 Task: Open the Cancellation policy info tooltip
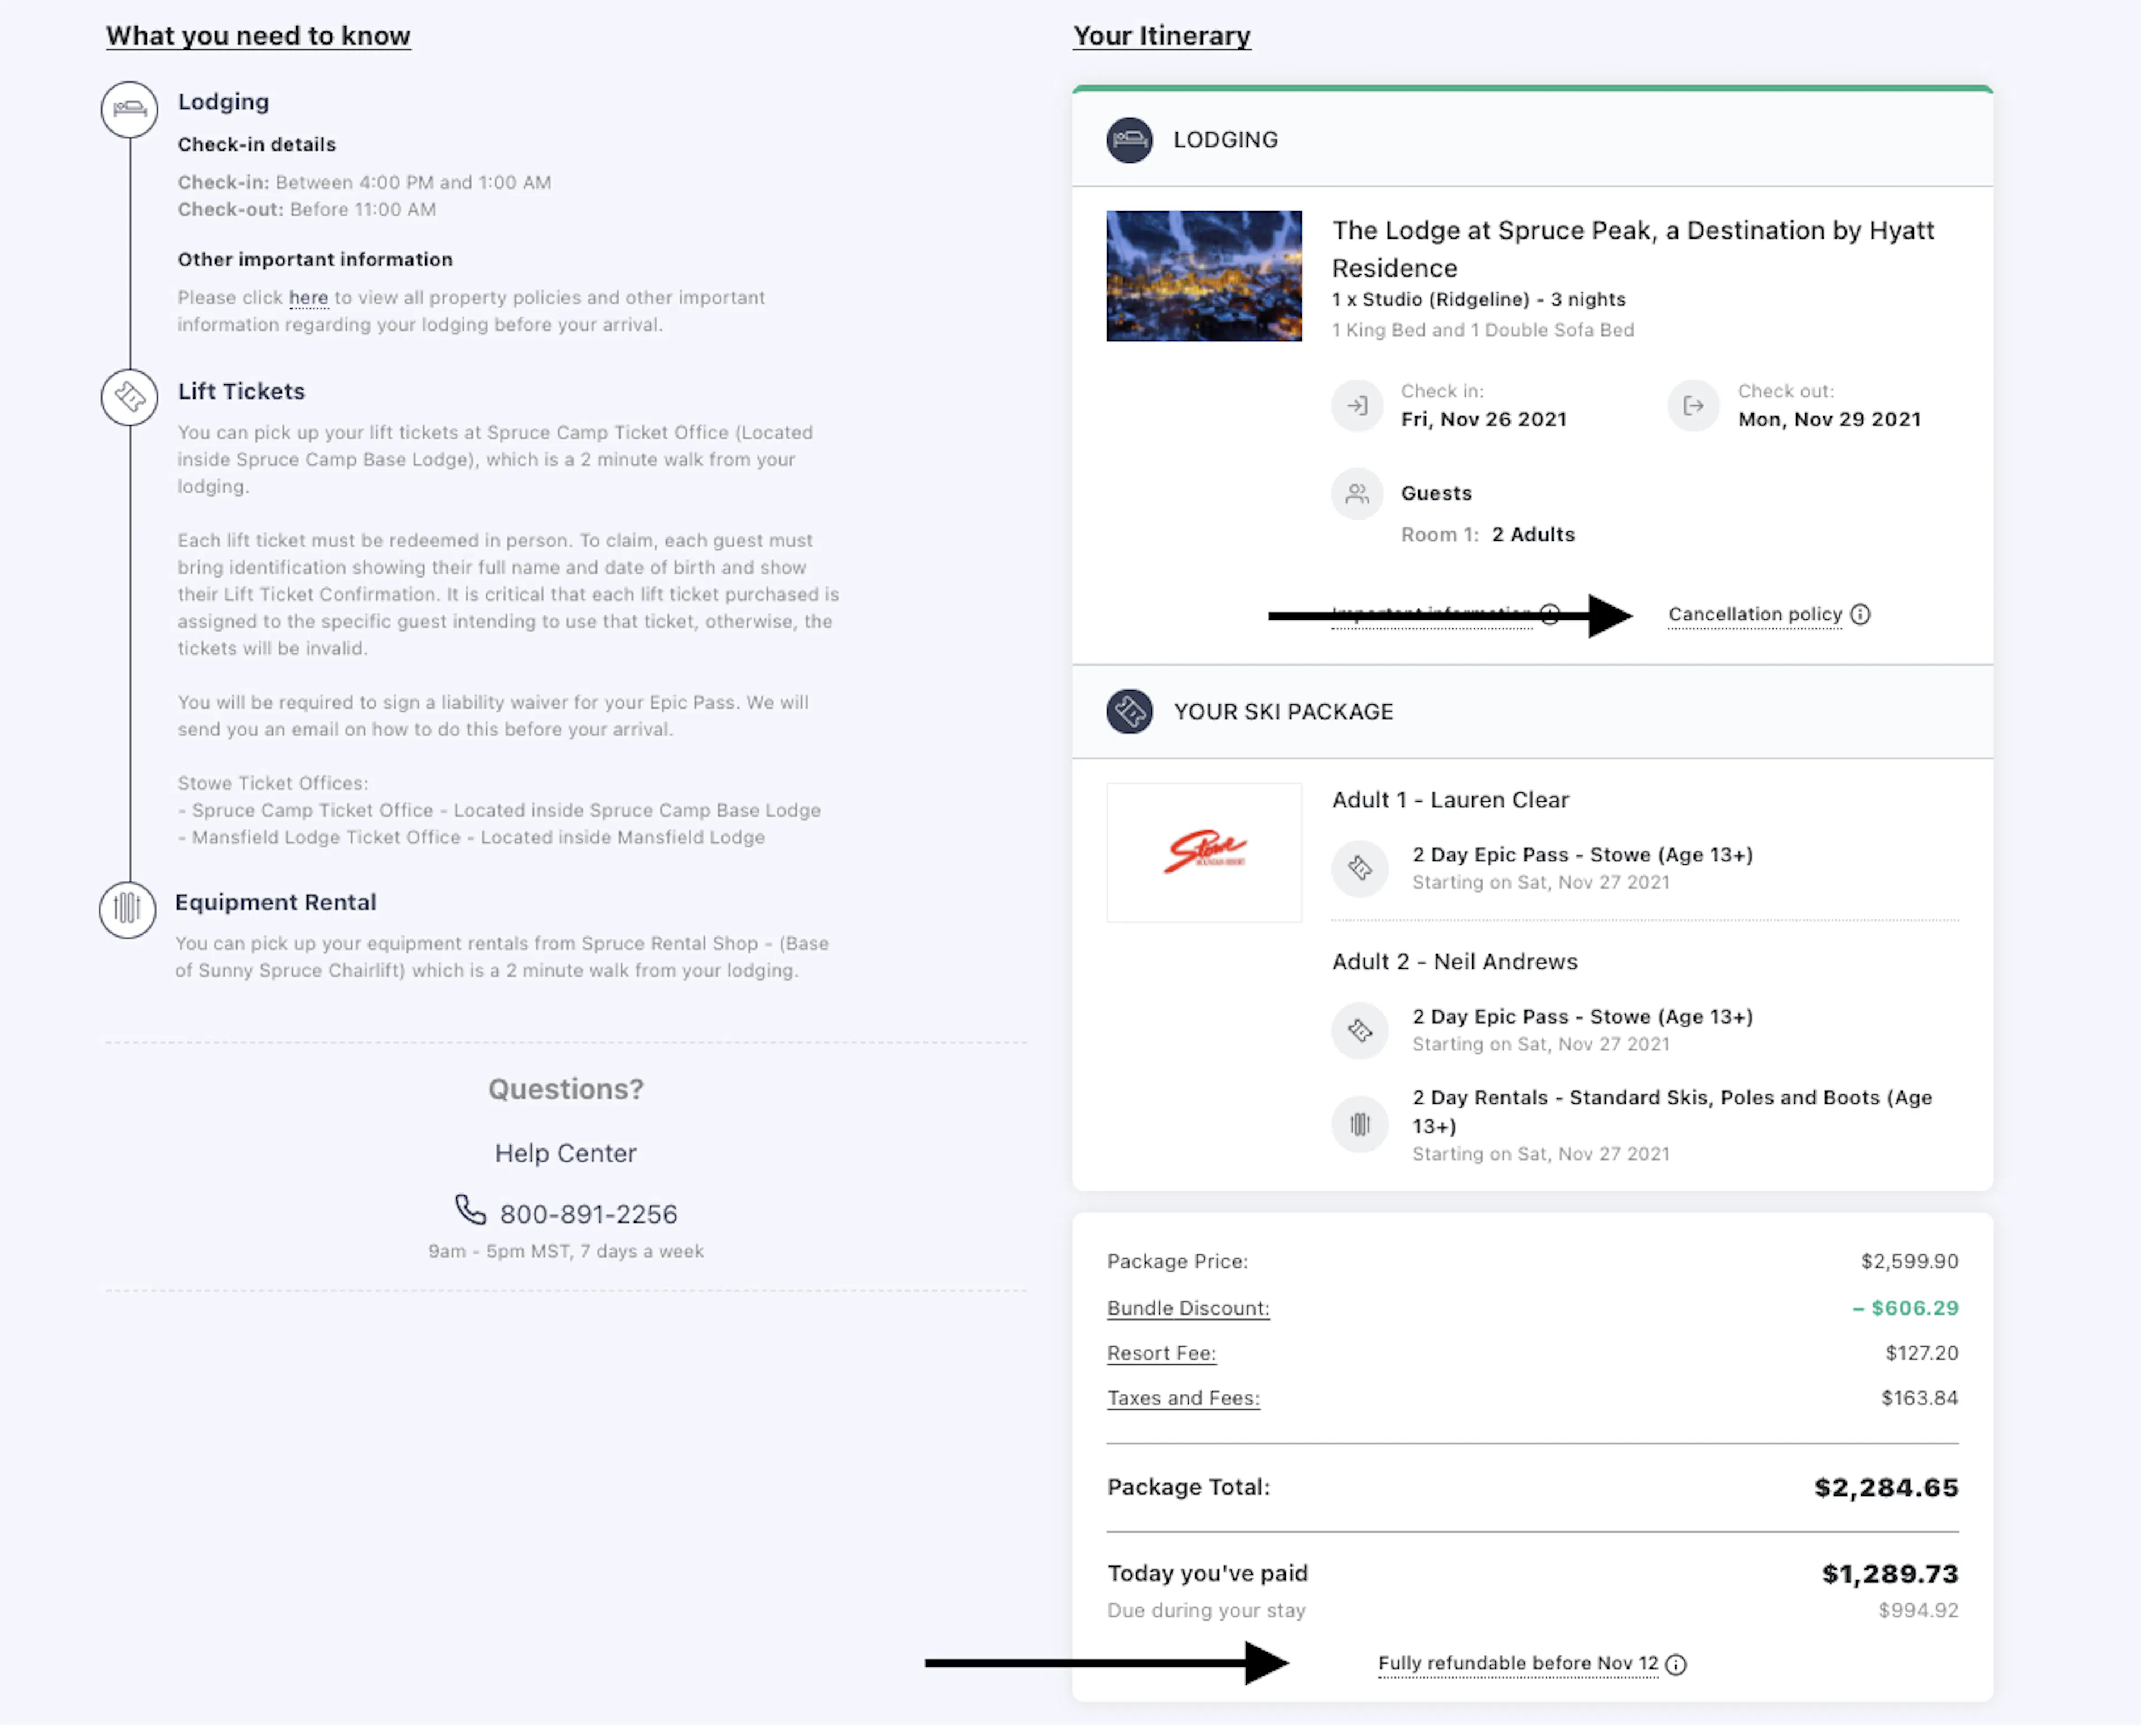(1861, 614)
